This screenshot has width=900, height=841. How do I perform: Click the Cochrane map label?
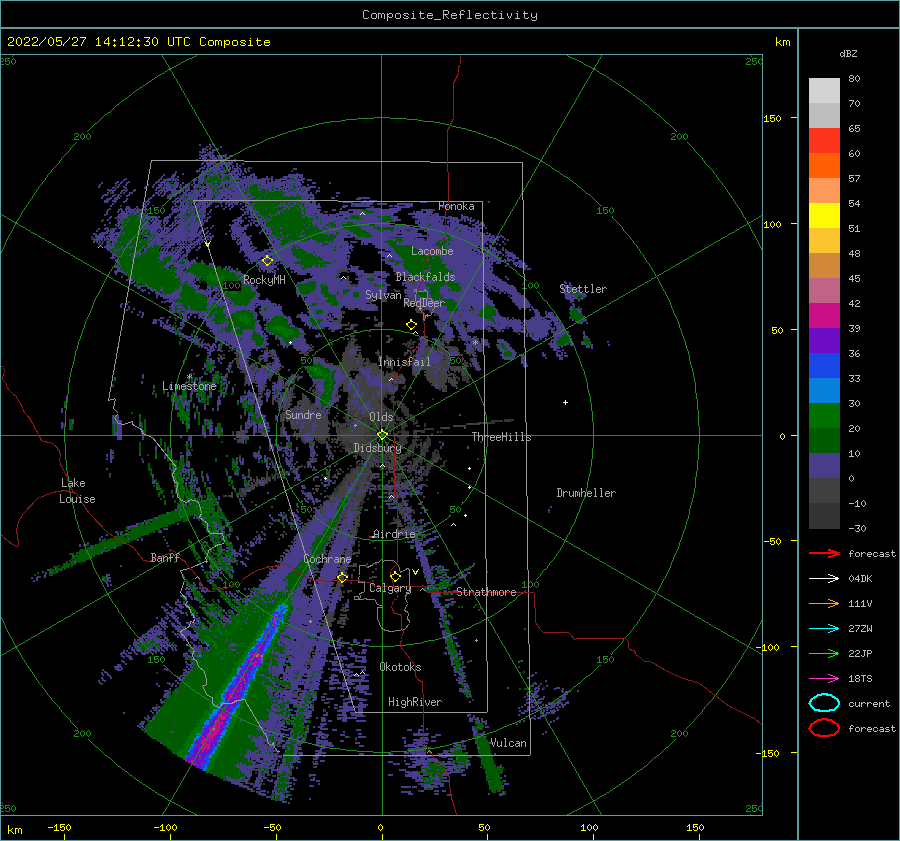point(327,559)
